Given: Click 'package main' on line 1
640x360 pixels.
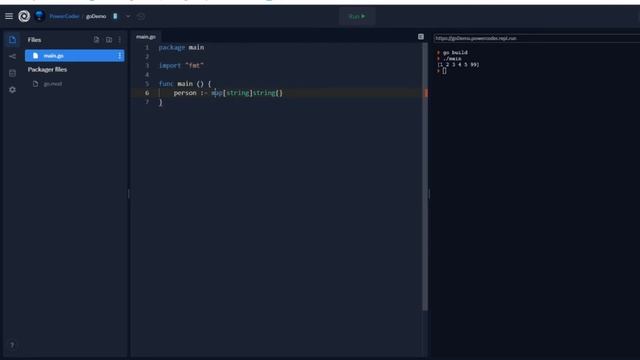Looking at the screenshot, I should pyautogui.click(x=181, y=47).
